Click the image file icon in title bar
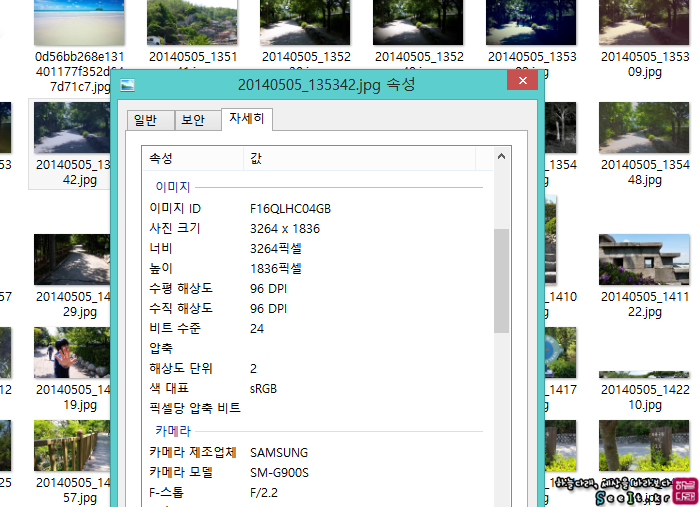The image size is (700, 507). tap(128, 85)
